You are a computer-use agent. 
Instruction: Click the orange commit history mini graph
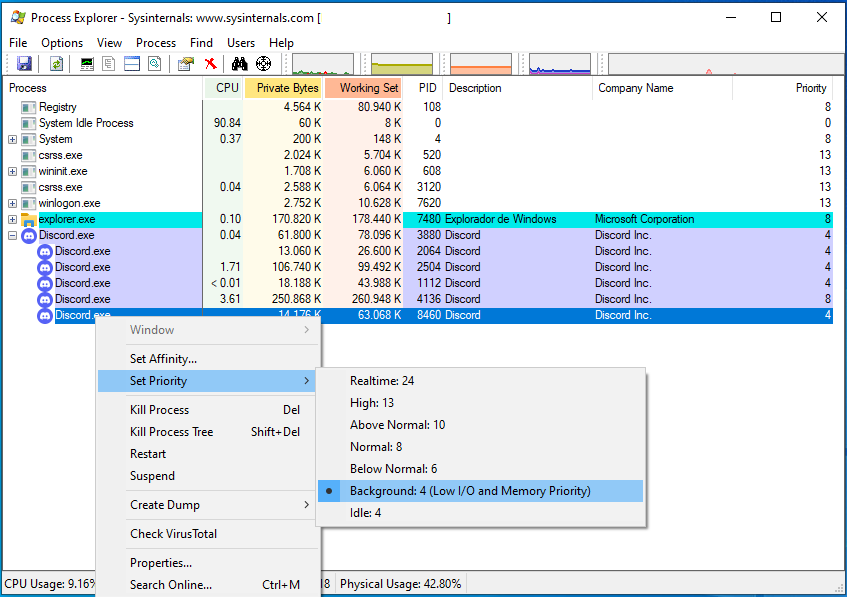481,65
